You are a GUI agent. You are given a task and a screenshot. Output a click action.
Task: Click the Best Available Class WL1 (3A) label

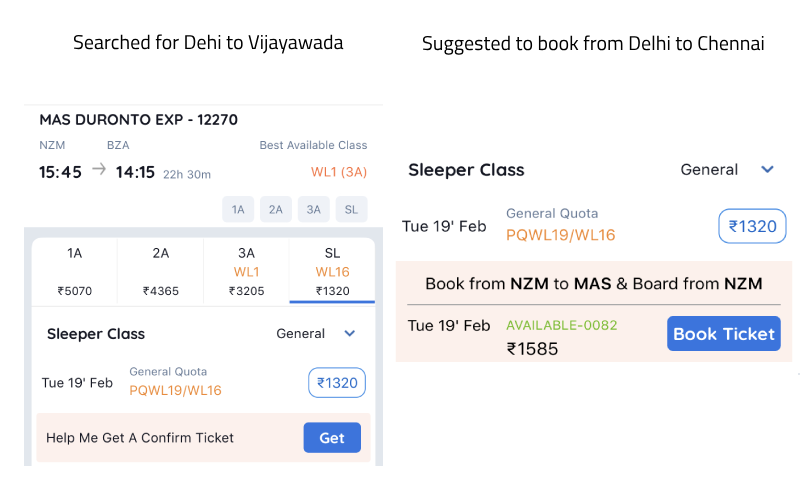point(339,172)
